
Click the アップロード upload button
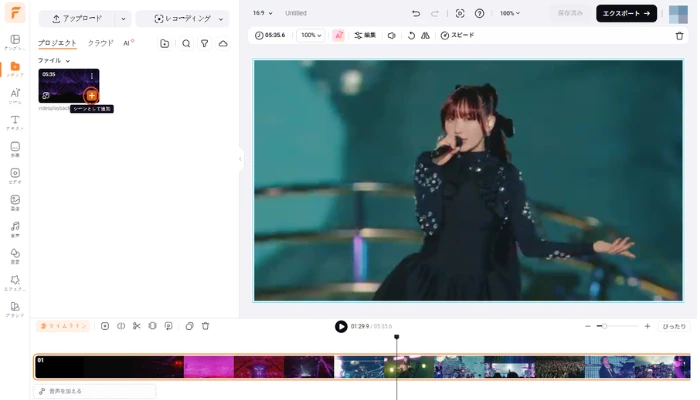pos(77,19)
